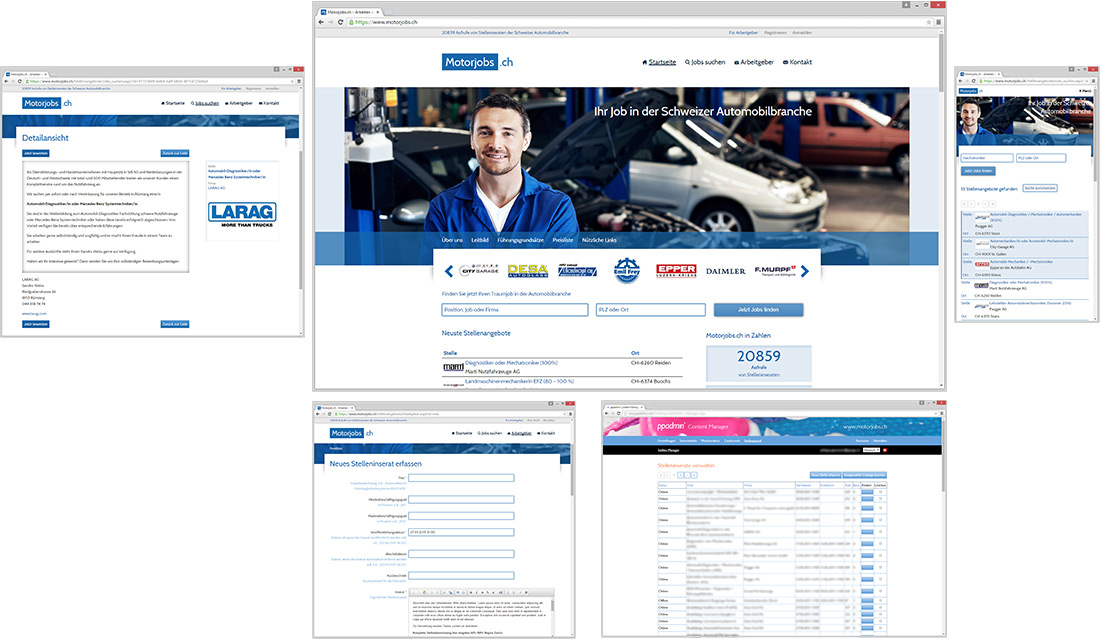Click the Position, Job oder Firma field
Image resolution: width=1100 pixels, height=639 pixels.
(x=514, y=310)
